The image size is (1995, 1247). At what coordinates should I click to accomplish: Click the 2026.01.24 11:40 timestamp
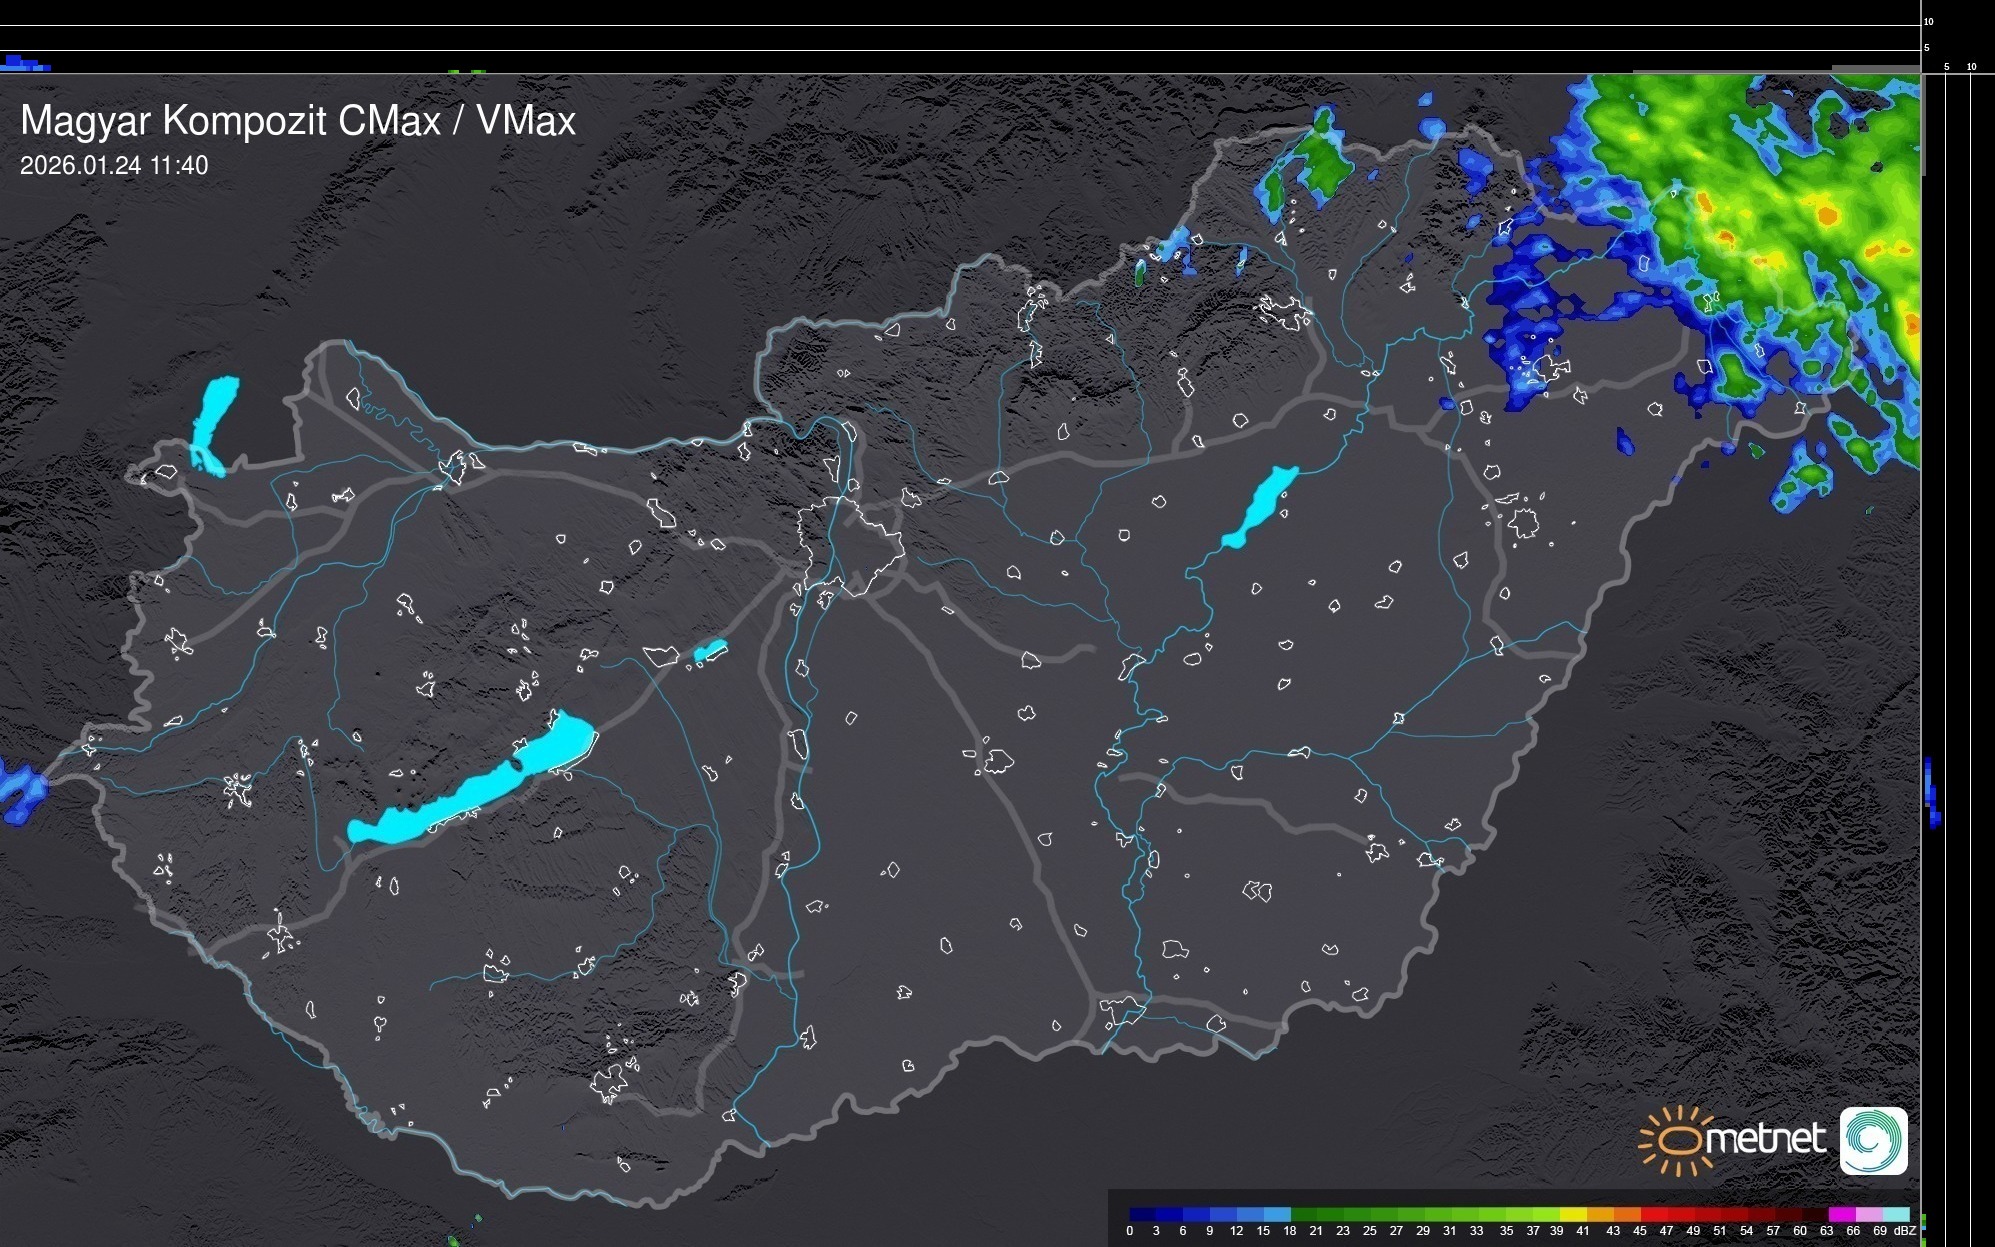tap(114, 166)
